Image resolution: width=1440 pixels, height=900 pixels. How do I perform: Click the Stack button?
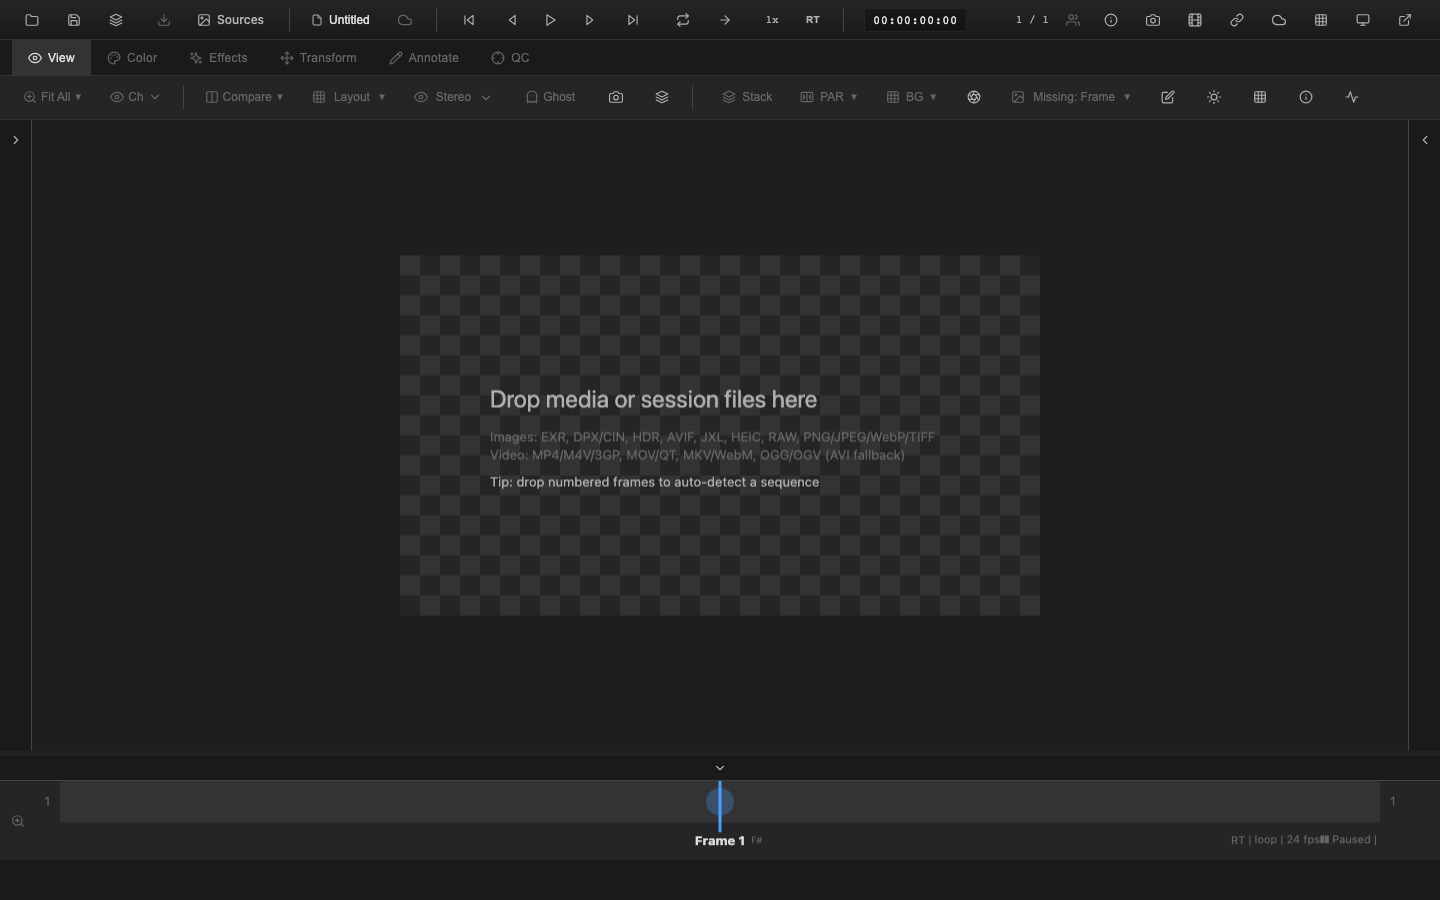tap(747, 97)
